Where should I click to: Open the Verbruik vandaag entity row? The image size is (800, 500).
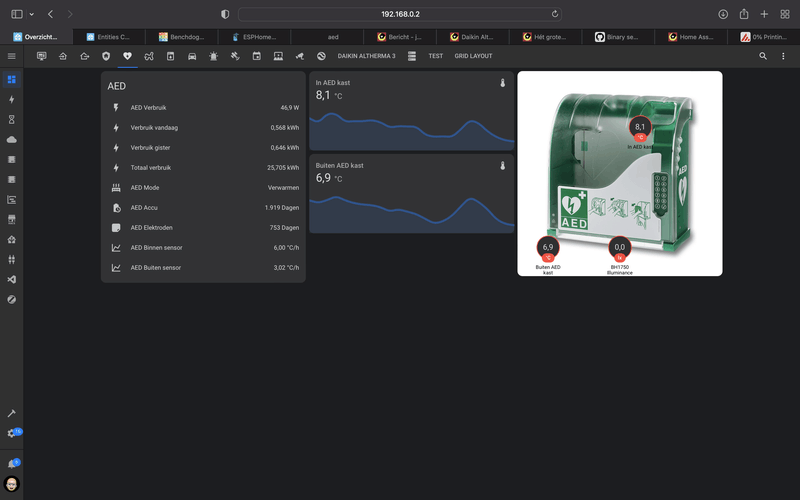203,128
